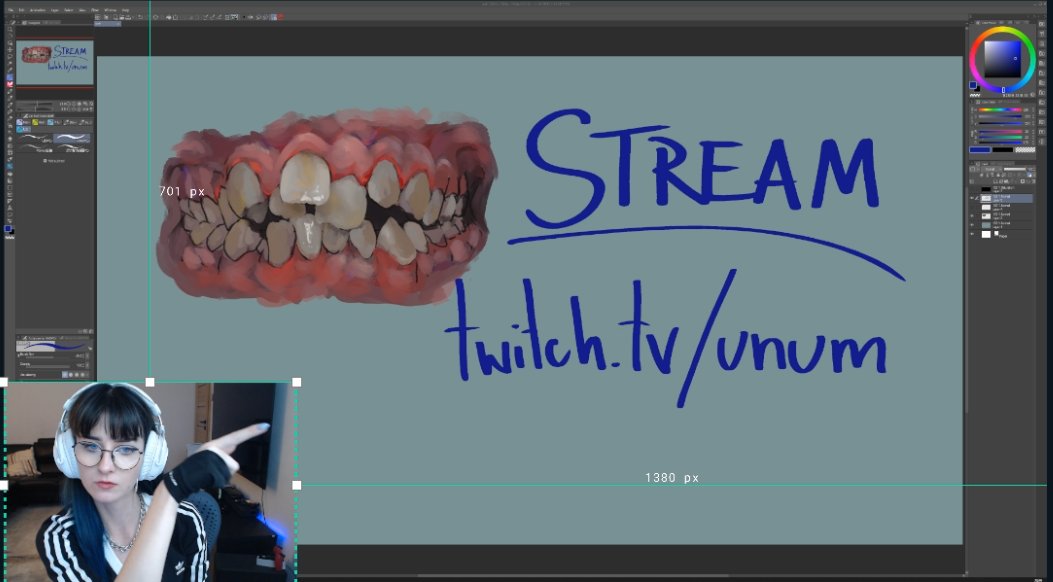Select bottom-left brush preset stroke
1053x582 pixels.
(35, 148)
